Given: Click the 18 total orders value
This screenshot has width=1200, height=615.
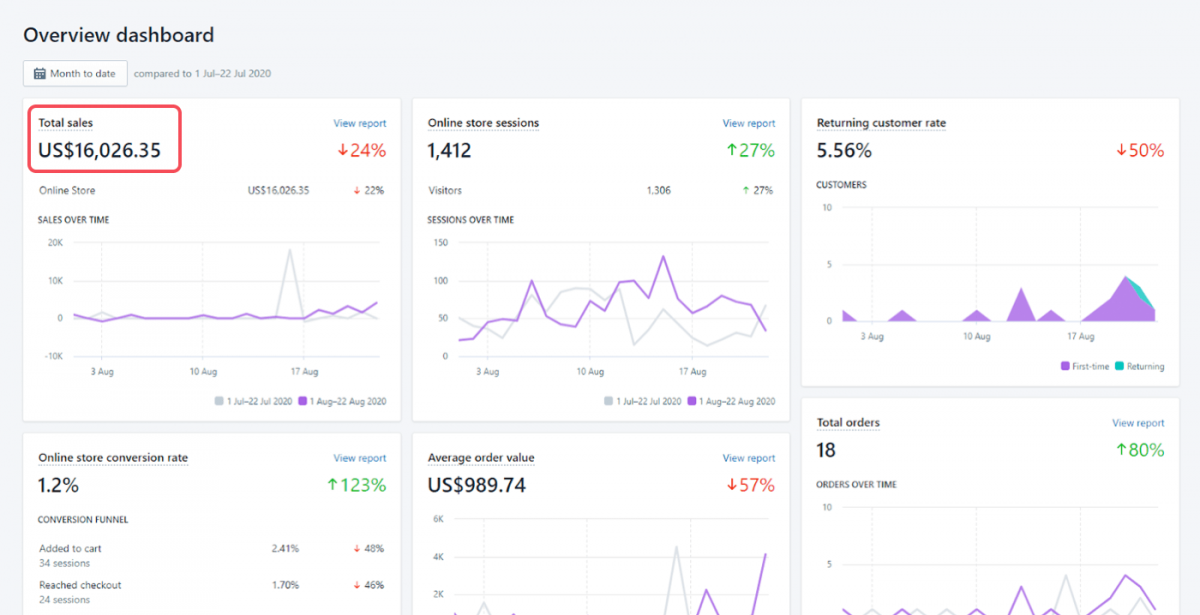Looking at the screenshot, I should click(826, 450).
